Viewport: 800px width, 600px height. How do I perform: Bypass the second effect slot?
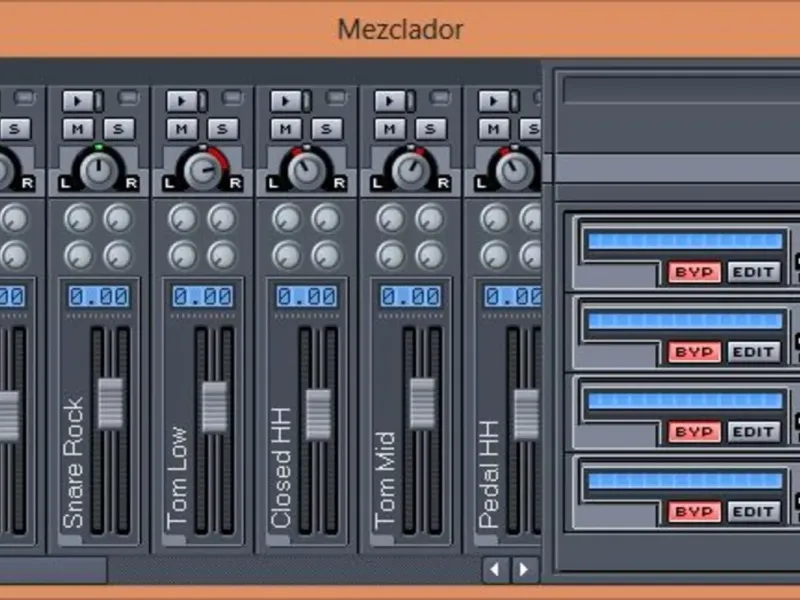[x=694, y=352]
